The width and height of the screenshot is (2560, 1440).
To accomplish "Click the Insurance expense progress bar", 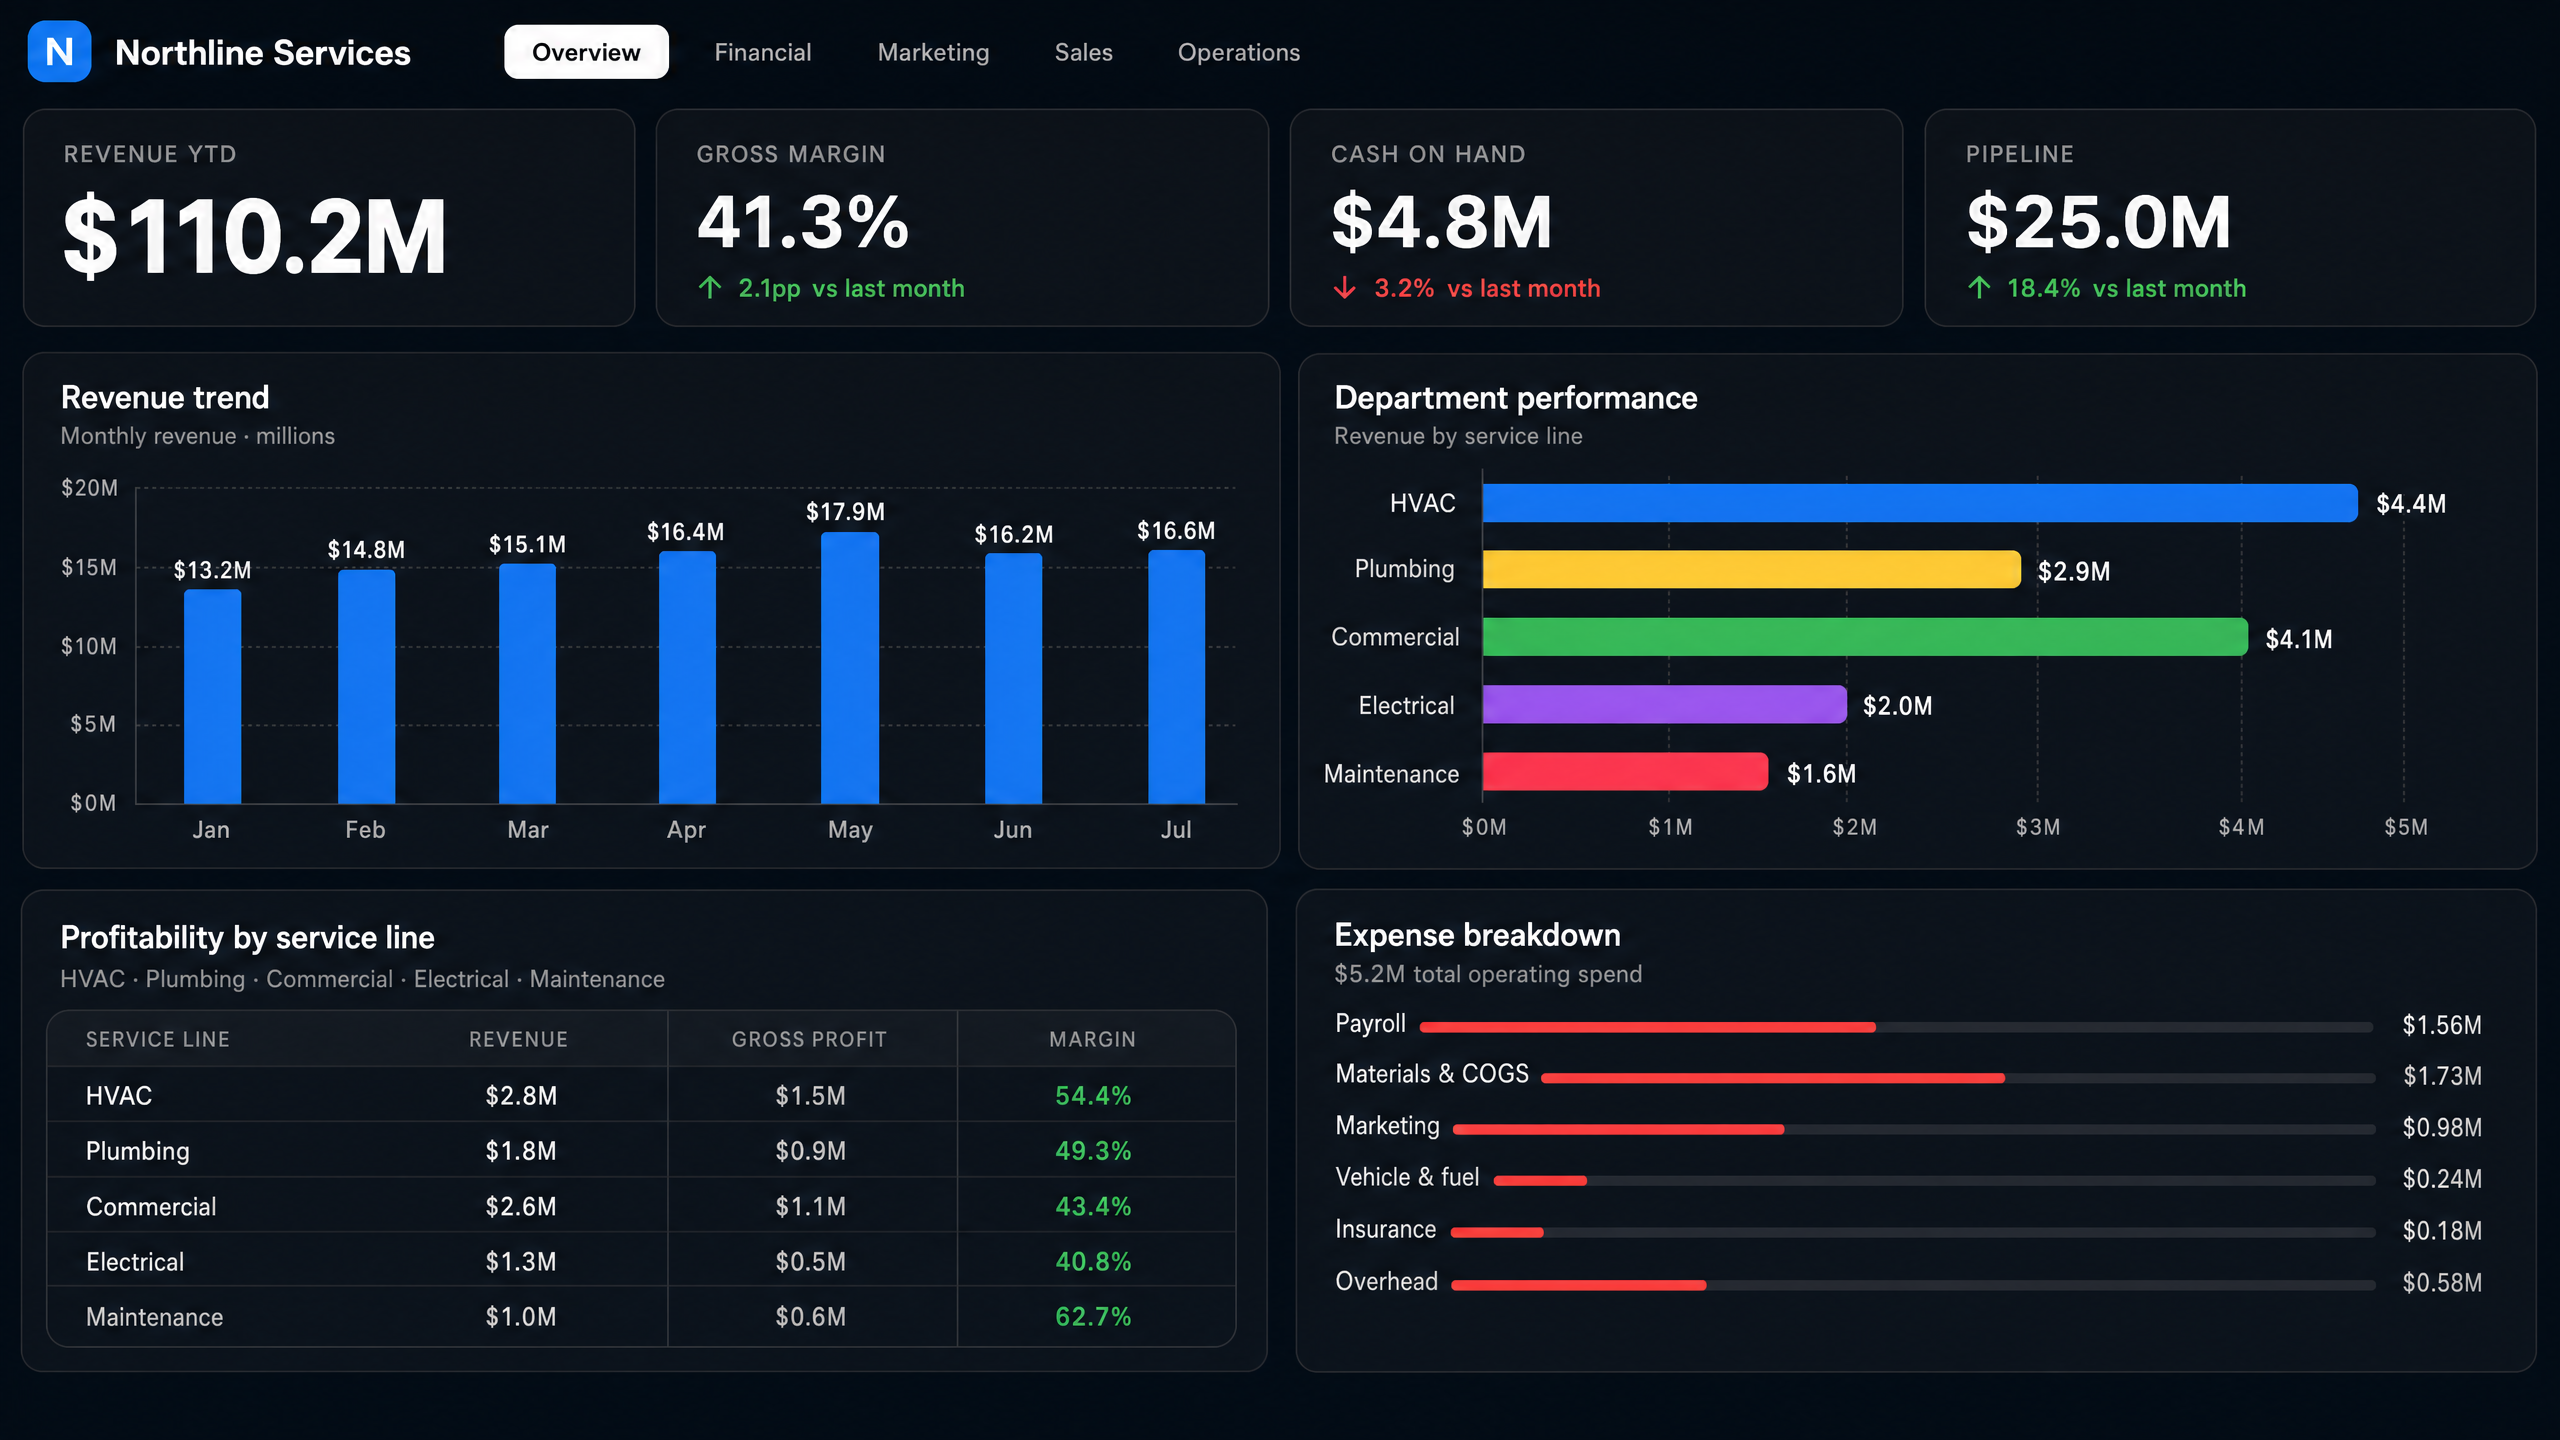I will click(x=1913, y=1233).
